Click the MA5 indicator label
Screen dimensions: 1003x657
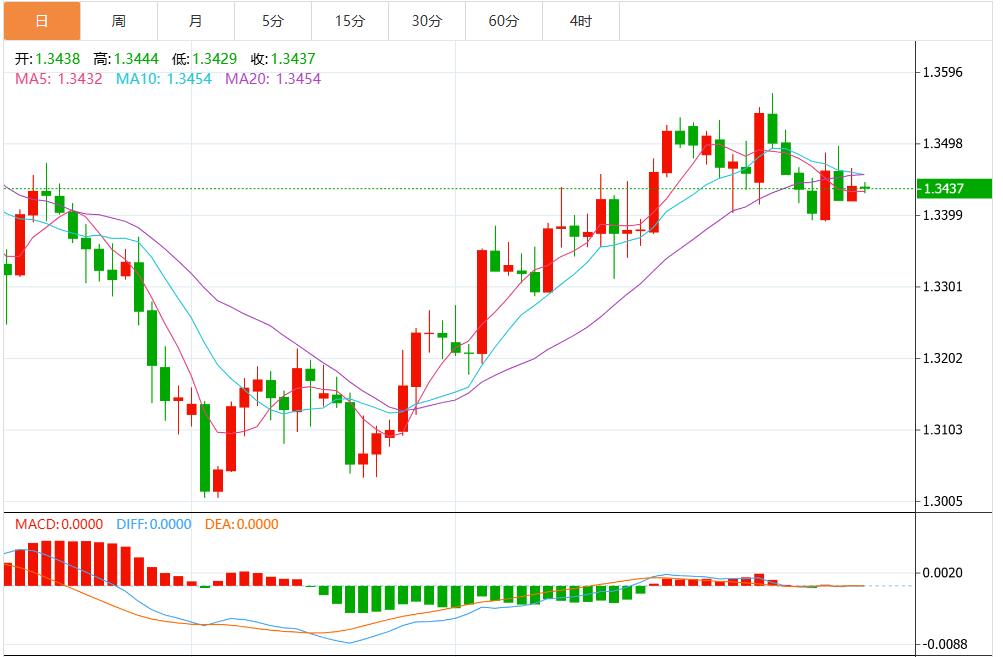59,78
